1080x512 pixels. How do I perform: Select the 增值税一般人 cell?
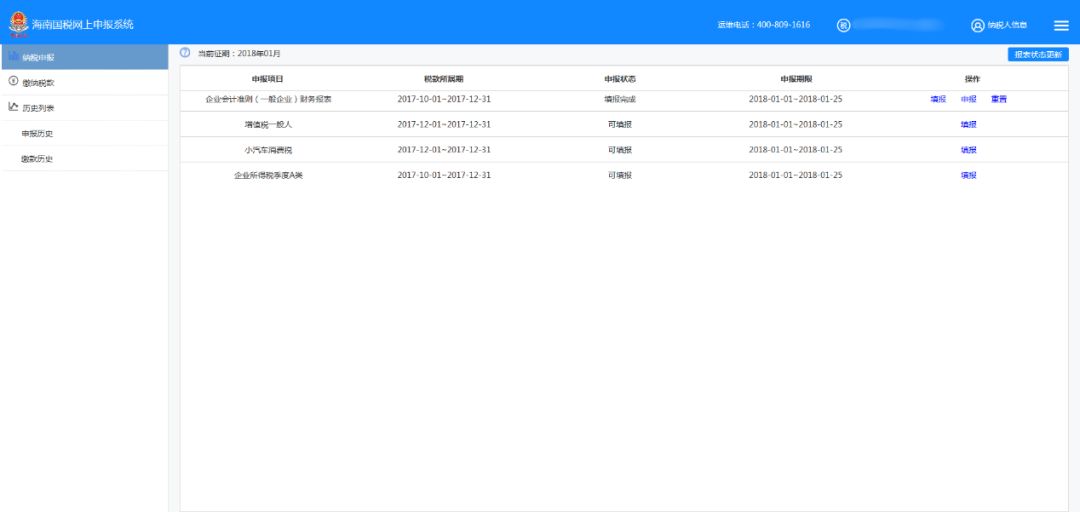click(269, 125)
